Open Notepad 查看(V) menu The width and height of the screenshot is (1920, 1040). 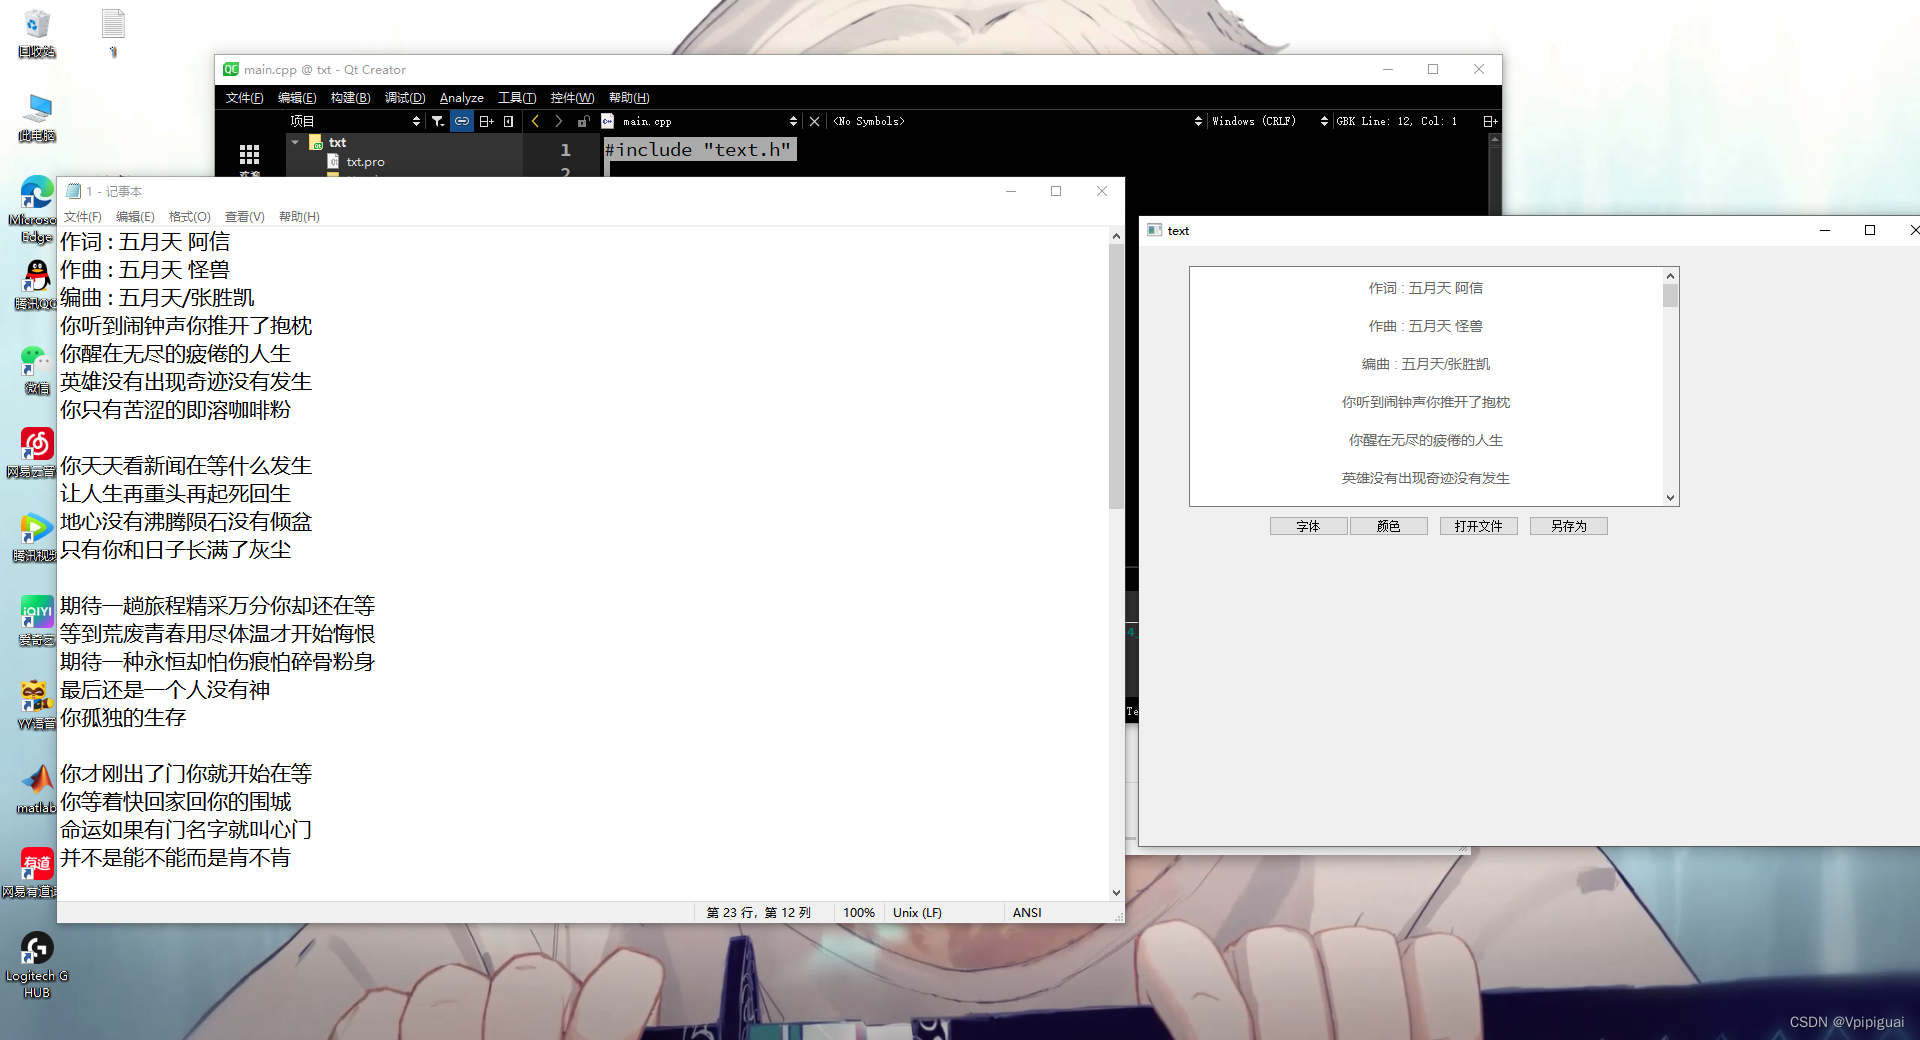tap(245, 217)
